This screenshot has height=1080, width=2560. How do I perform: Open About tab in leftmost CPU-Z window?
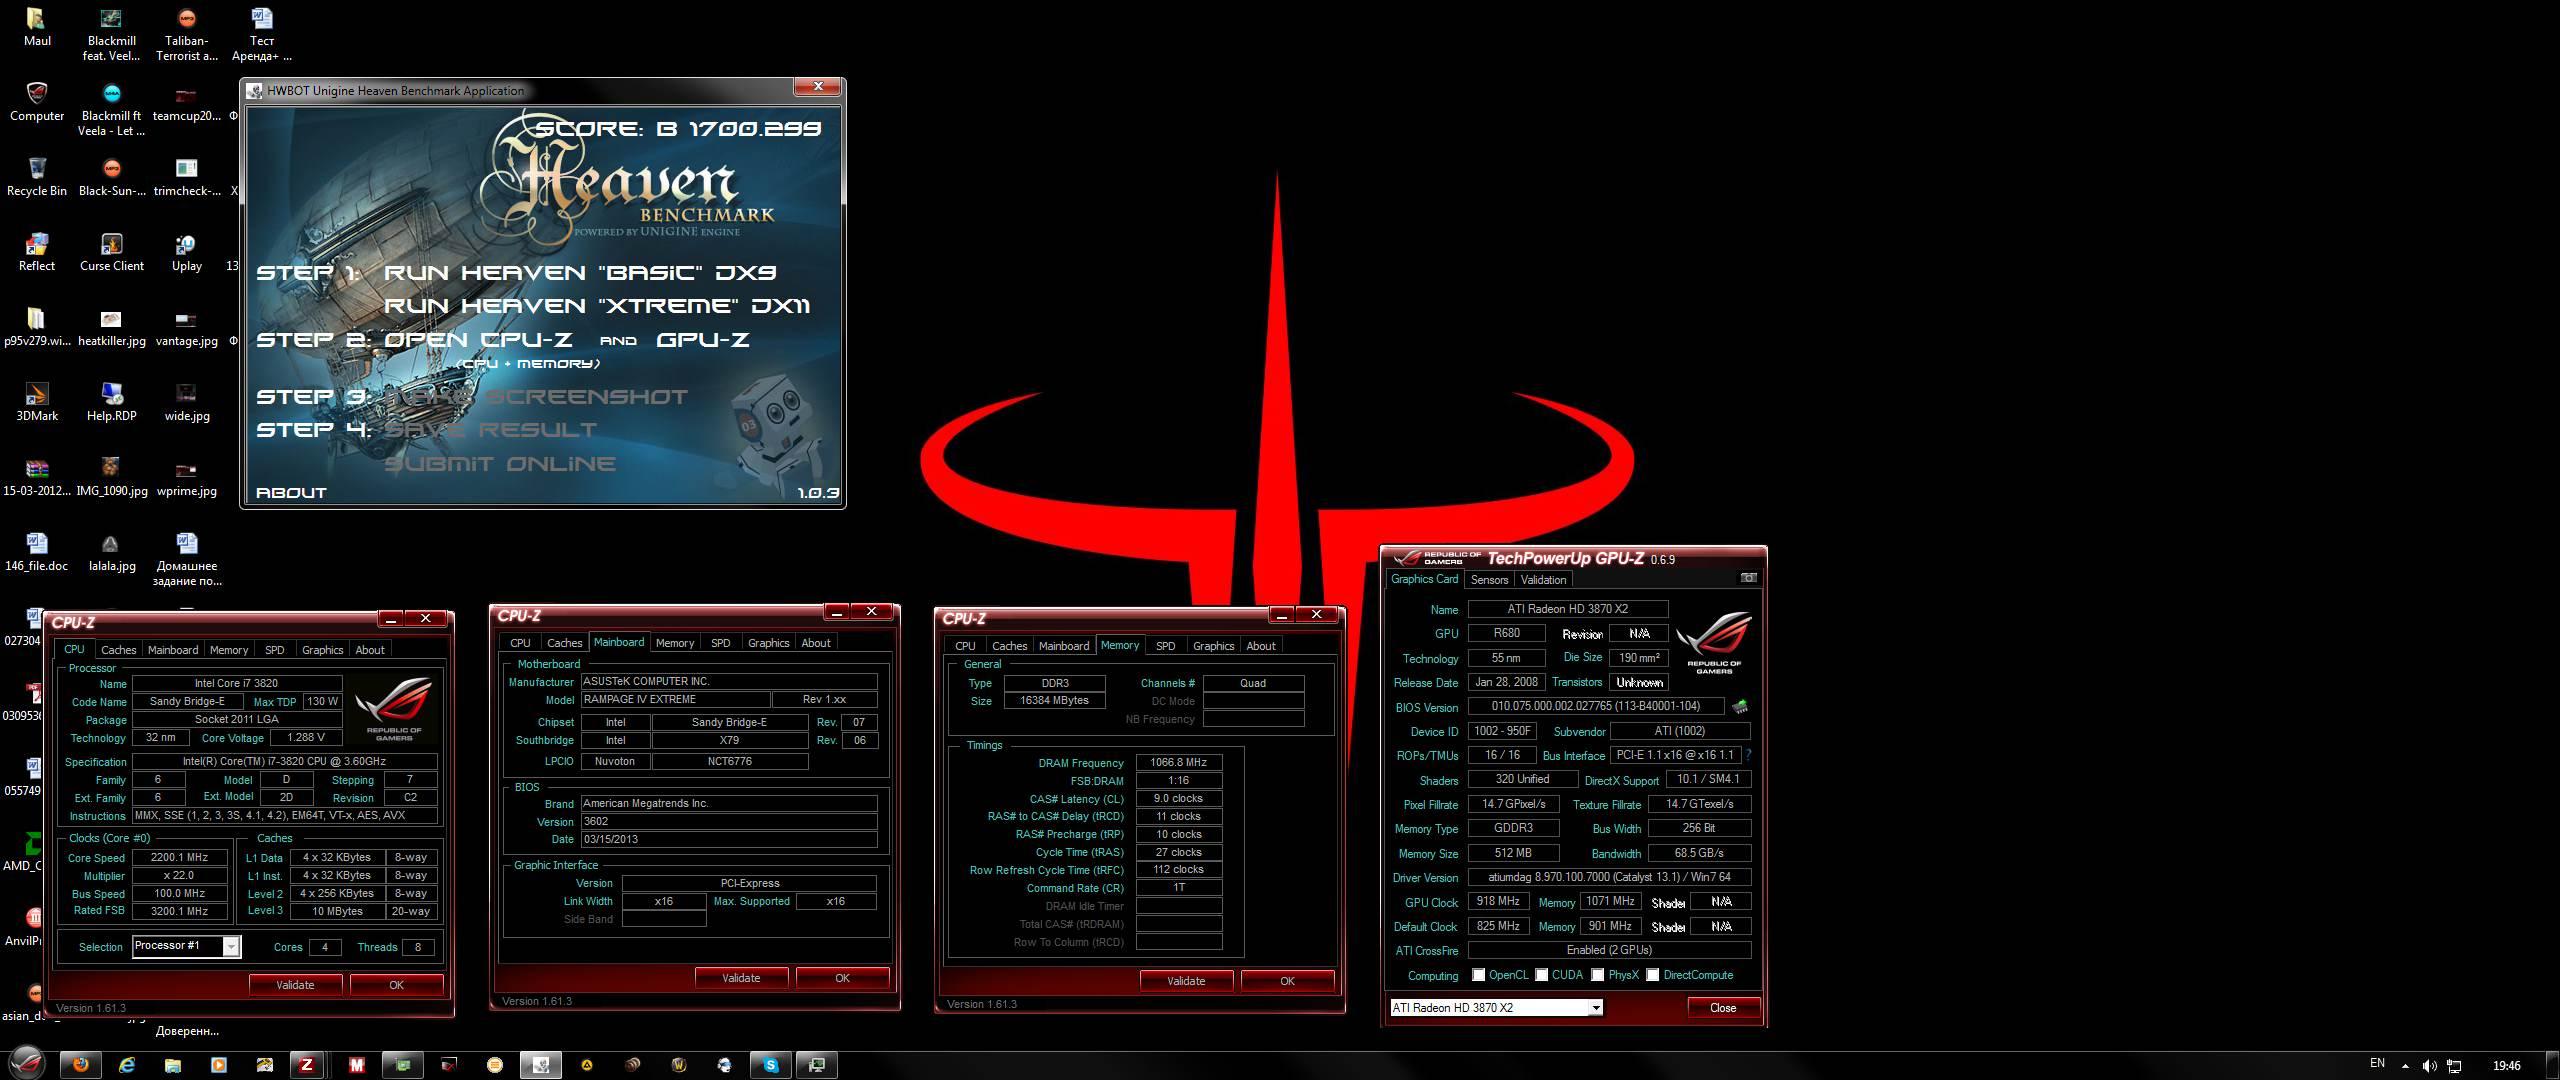click(x=370, y=650)
